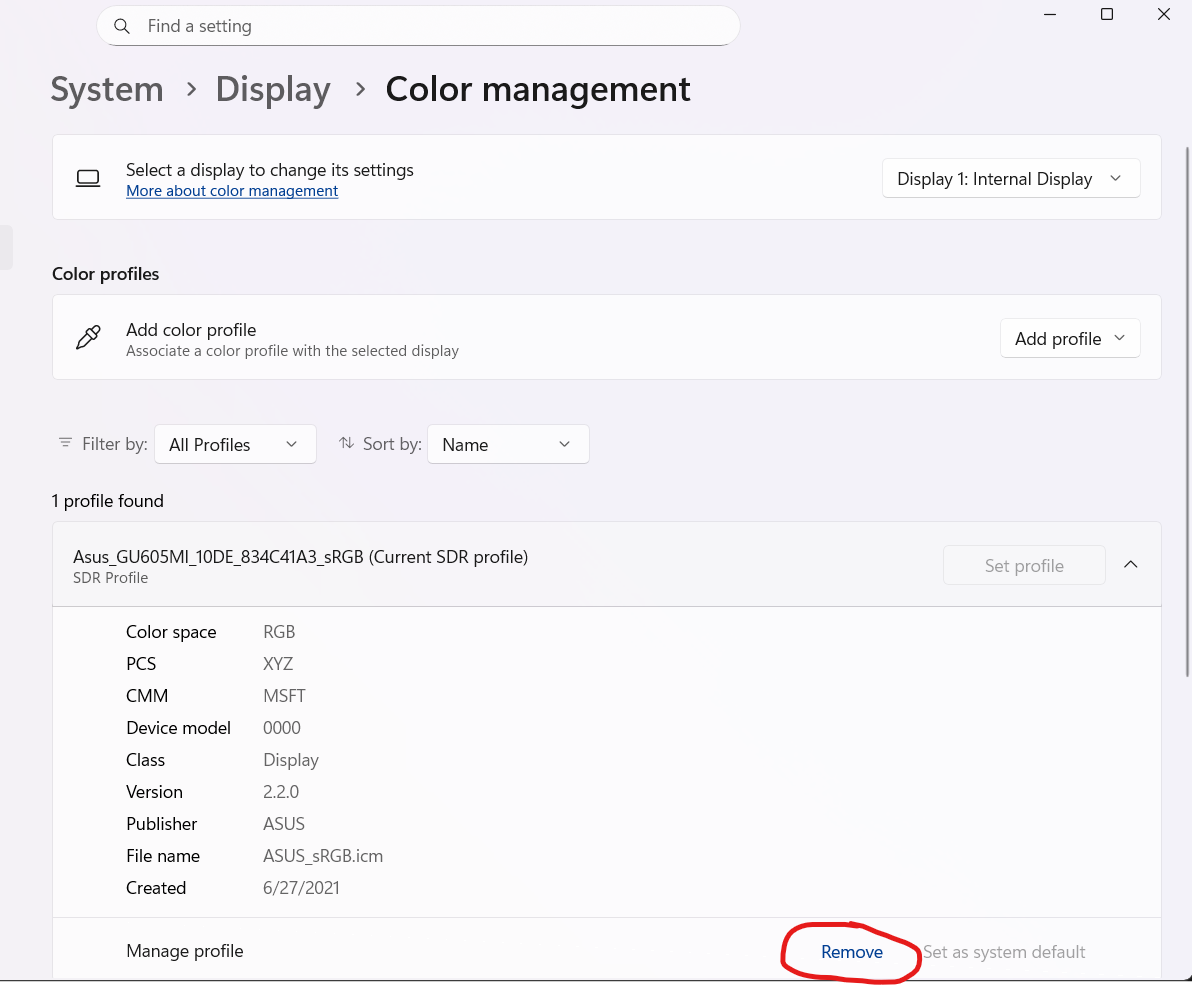The width and height of the screenshot is (1192, 986).
Task: Click the Publisher value ASUS
Action: click(284, 824)
